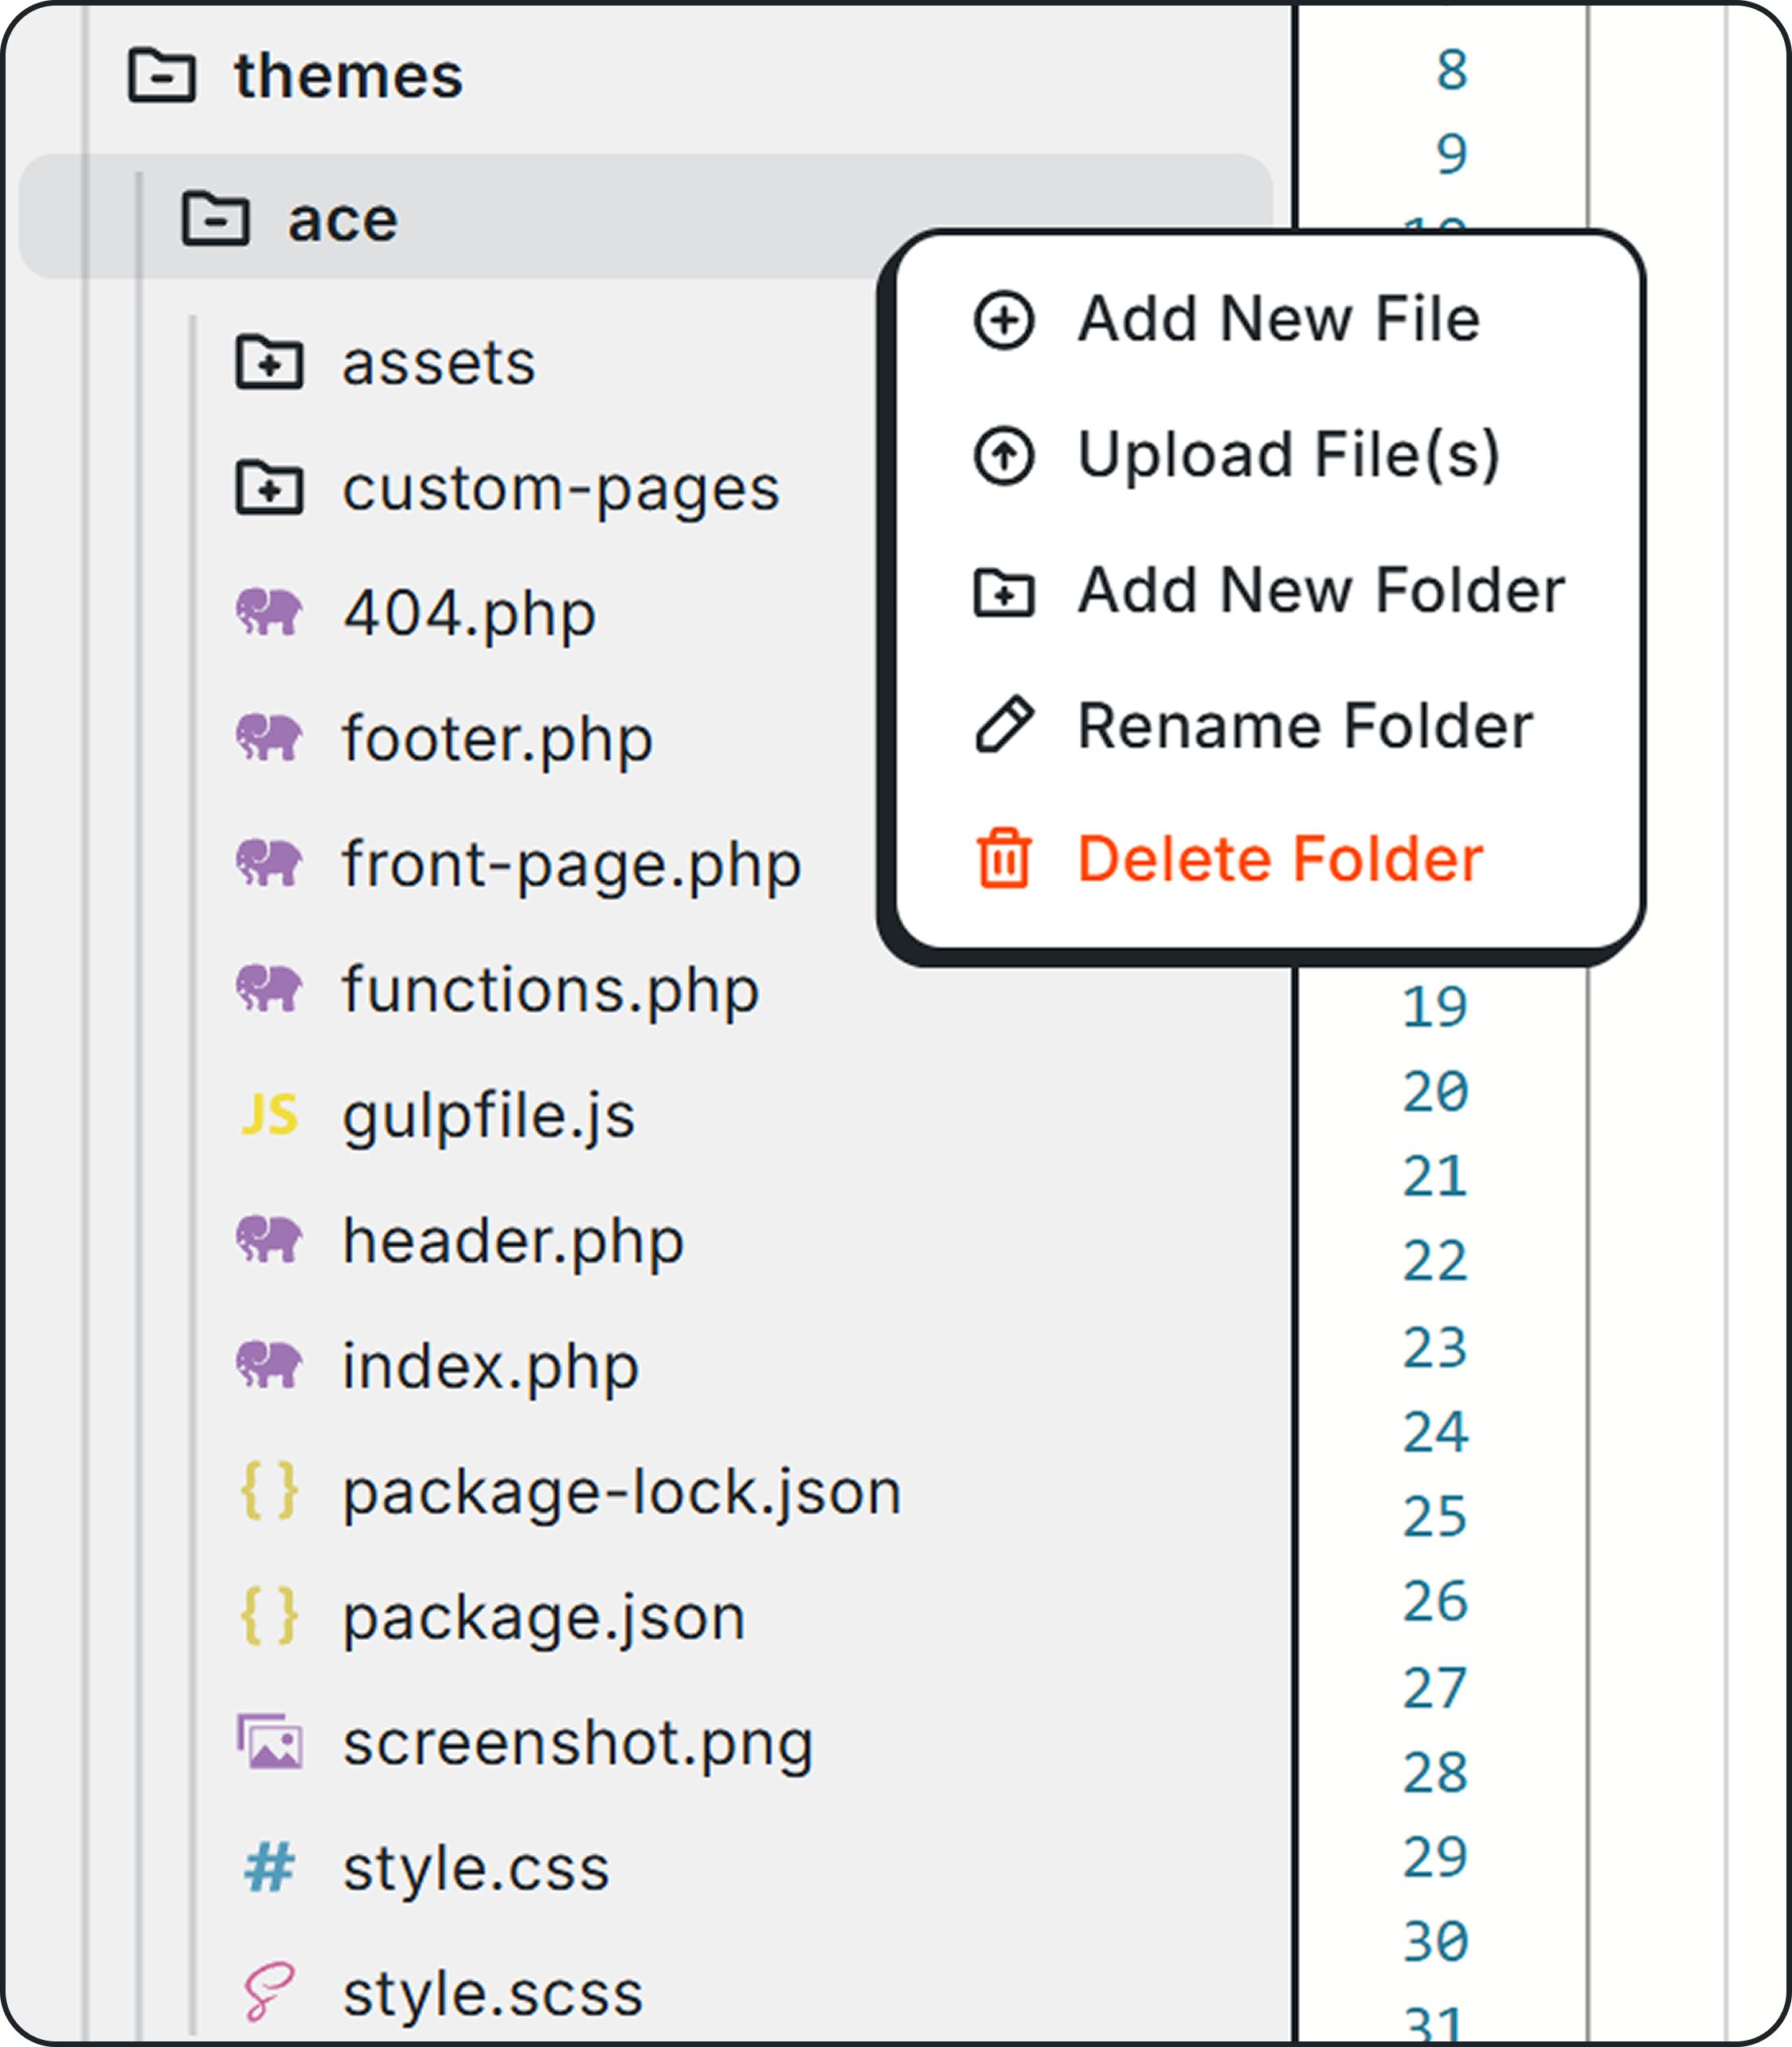The width and height of the screenshot is (1792, 2047).
Task: Click the plus circle icon for Add New File
Action: (1004, 320)
